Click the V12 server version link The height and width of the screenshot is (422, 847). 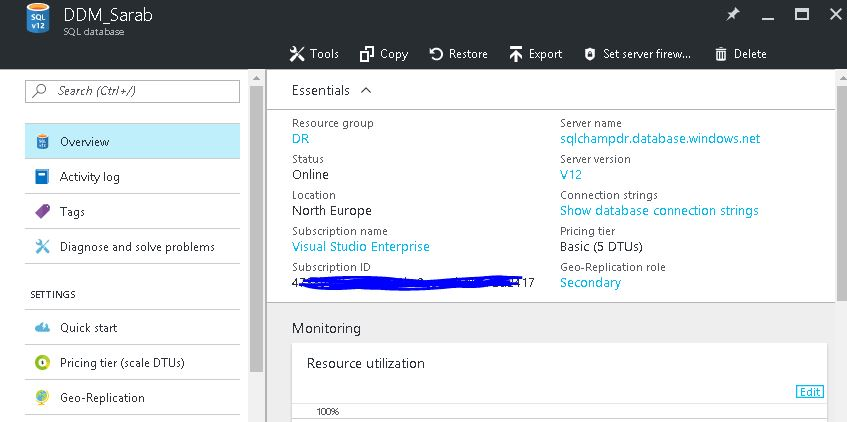click(x=570, y=175)
